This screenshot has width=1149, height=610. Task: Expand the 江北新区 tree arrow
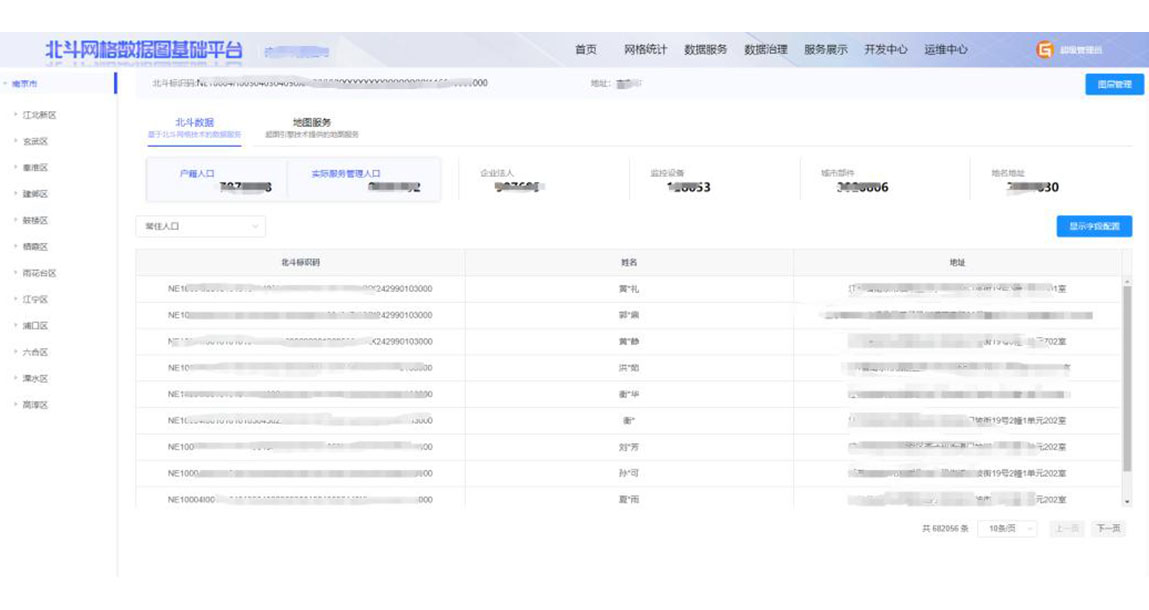[x=15, y=115]
